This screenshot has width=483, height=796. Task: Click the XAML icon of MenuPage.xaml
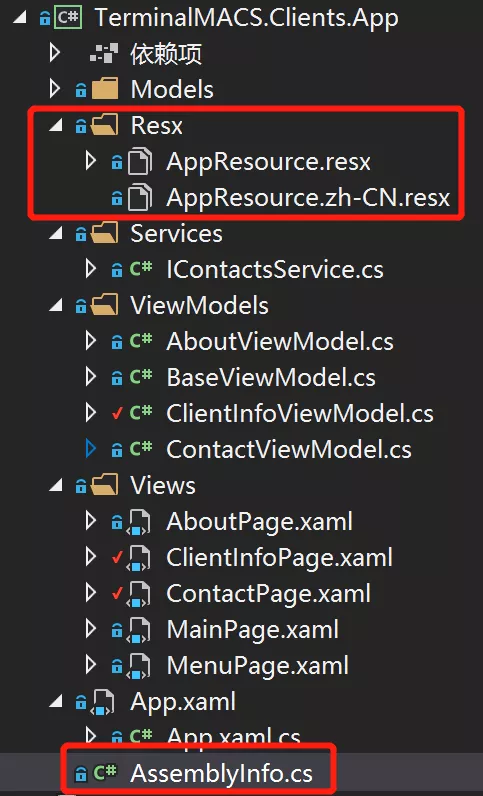click(139, 667)
